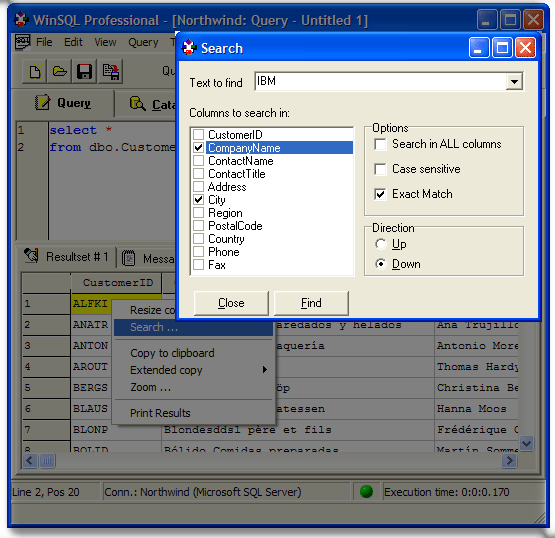Choose Zoom... from the context menu
555x538 pixels.
click(x=193, y=387)
